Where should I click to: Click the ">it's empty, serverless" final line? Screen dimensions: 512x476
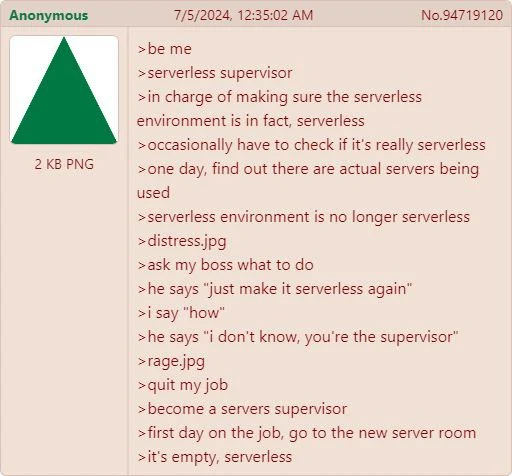pyautogui.click(x=215, y=457)
